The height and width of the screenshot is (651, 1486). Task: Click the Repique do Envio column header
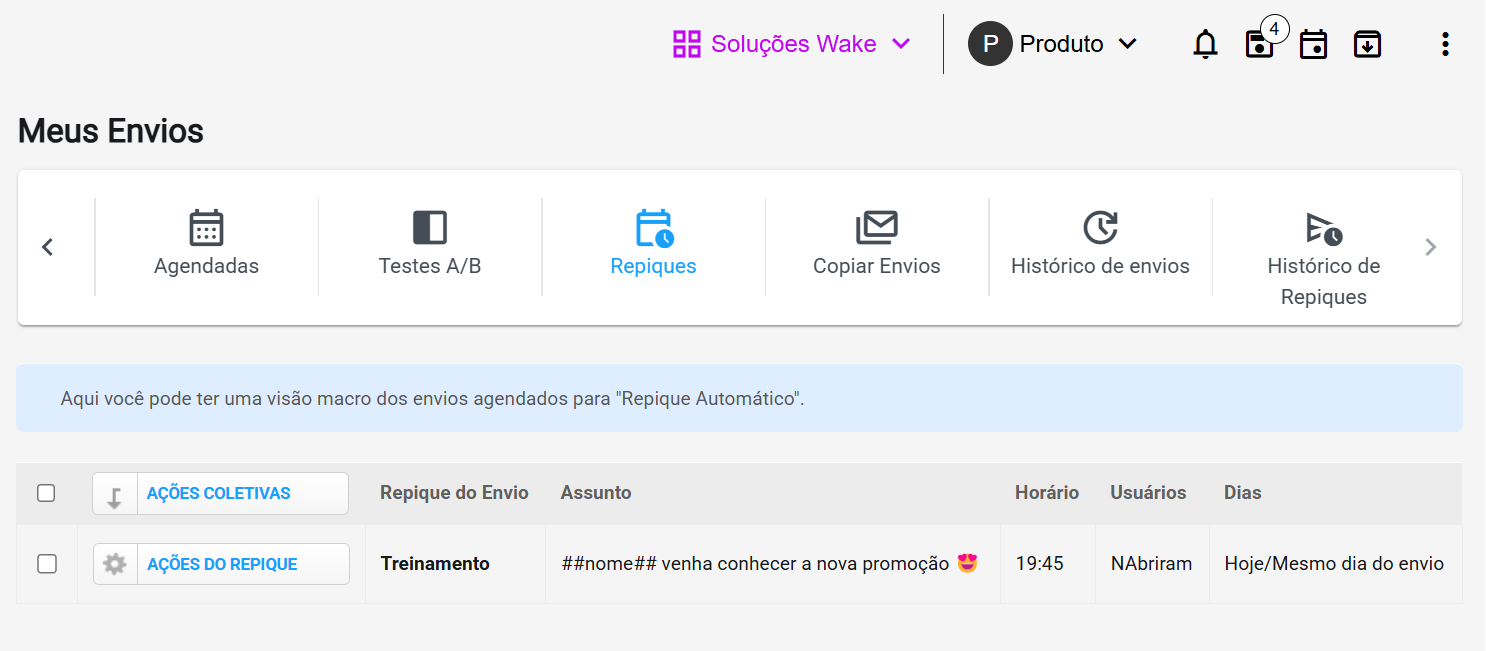click(x=454, y=493)
